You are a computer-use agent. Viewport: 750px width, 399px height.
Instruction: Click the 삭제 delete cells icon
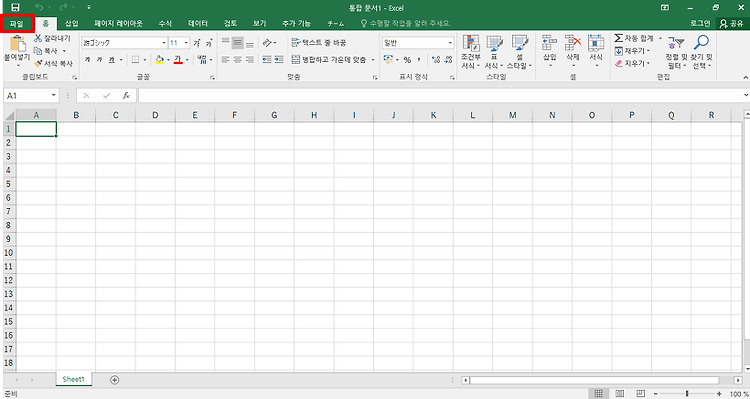click(x=573, y=43)
